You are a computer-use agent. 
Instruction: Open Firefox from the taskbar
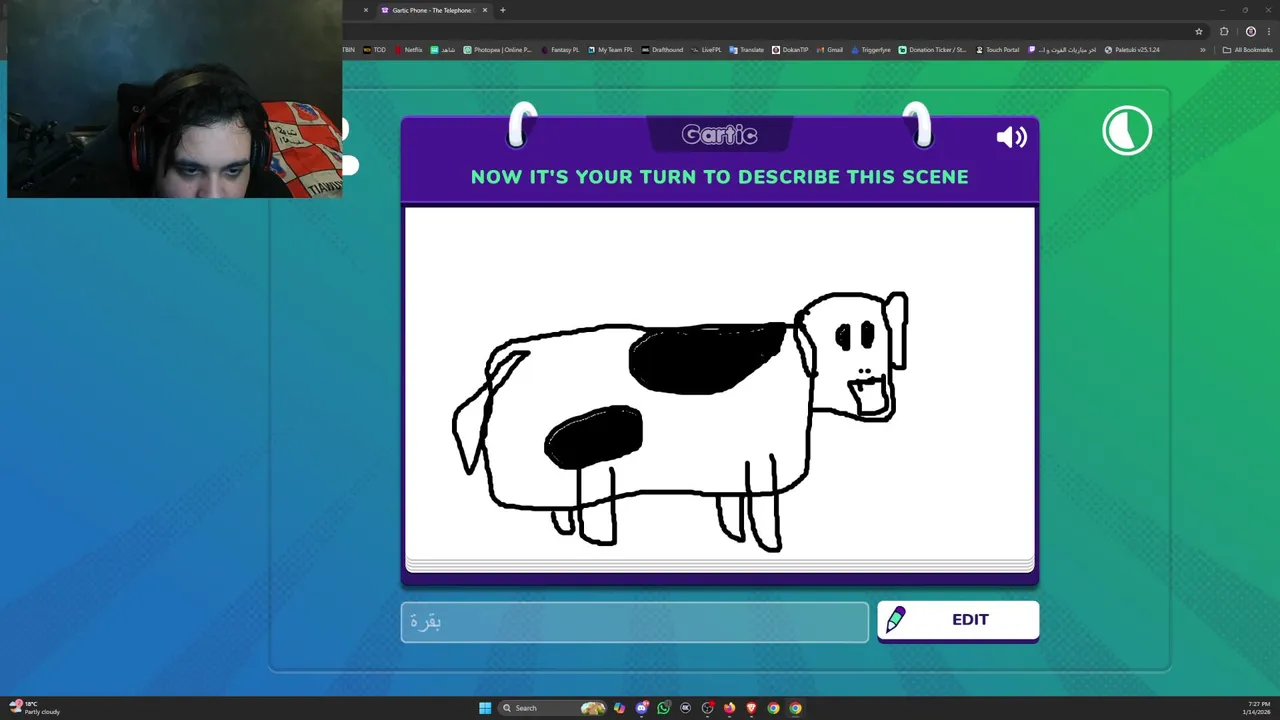click(x=729, y=708)
